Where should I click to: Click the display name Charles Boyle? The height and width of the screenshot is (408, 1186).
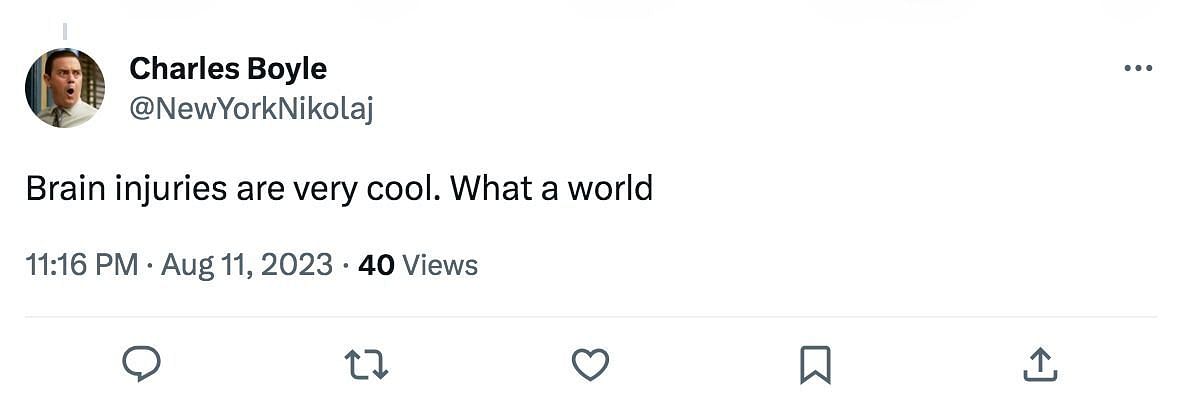pyautogui.click(x=228, y=69)
